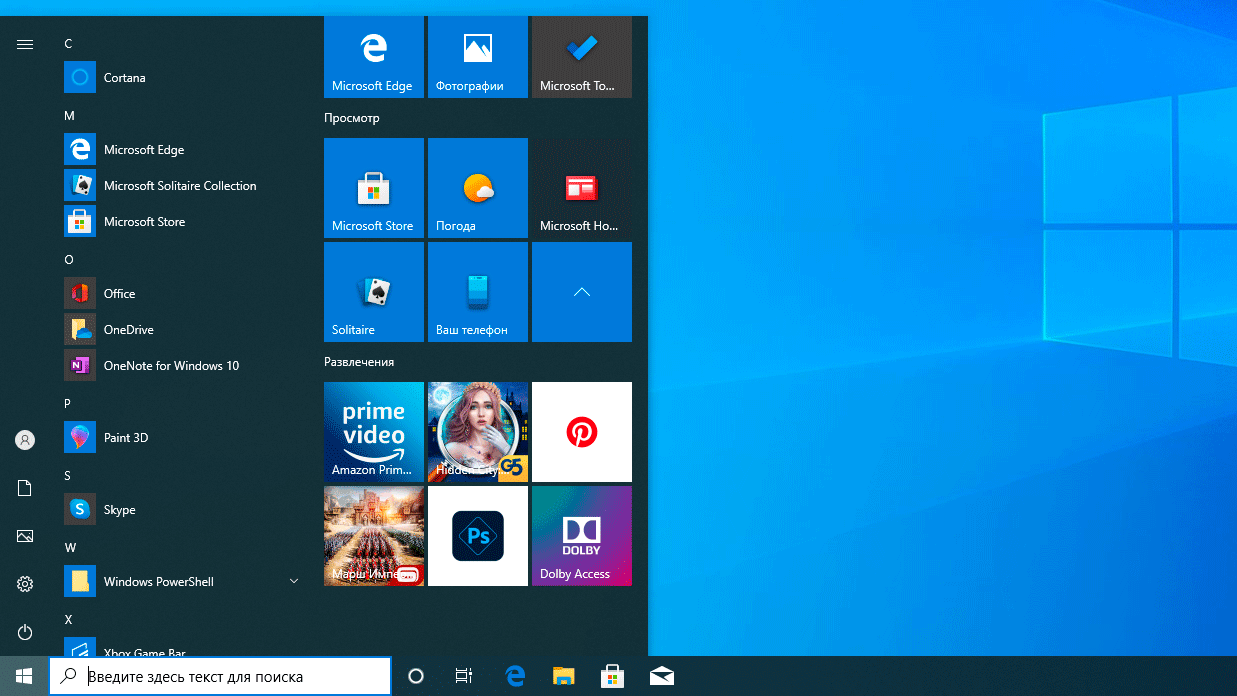Open Cortana from the app list
This screenshot has width=1237, height=696.
click(x=124, y=78)
